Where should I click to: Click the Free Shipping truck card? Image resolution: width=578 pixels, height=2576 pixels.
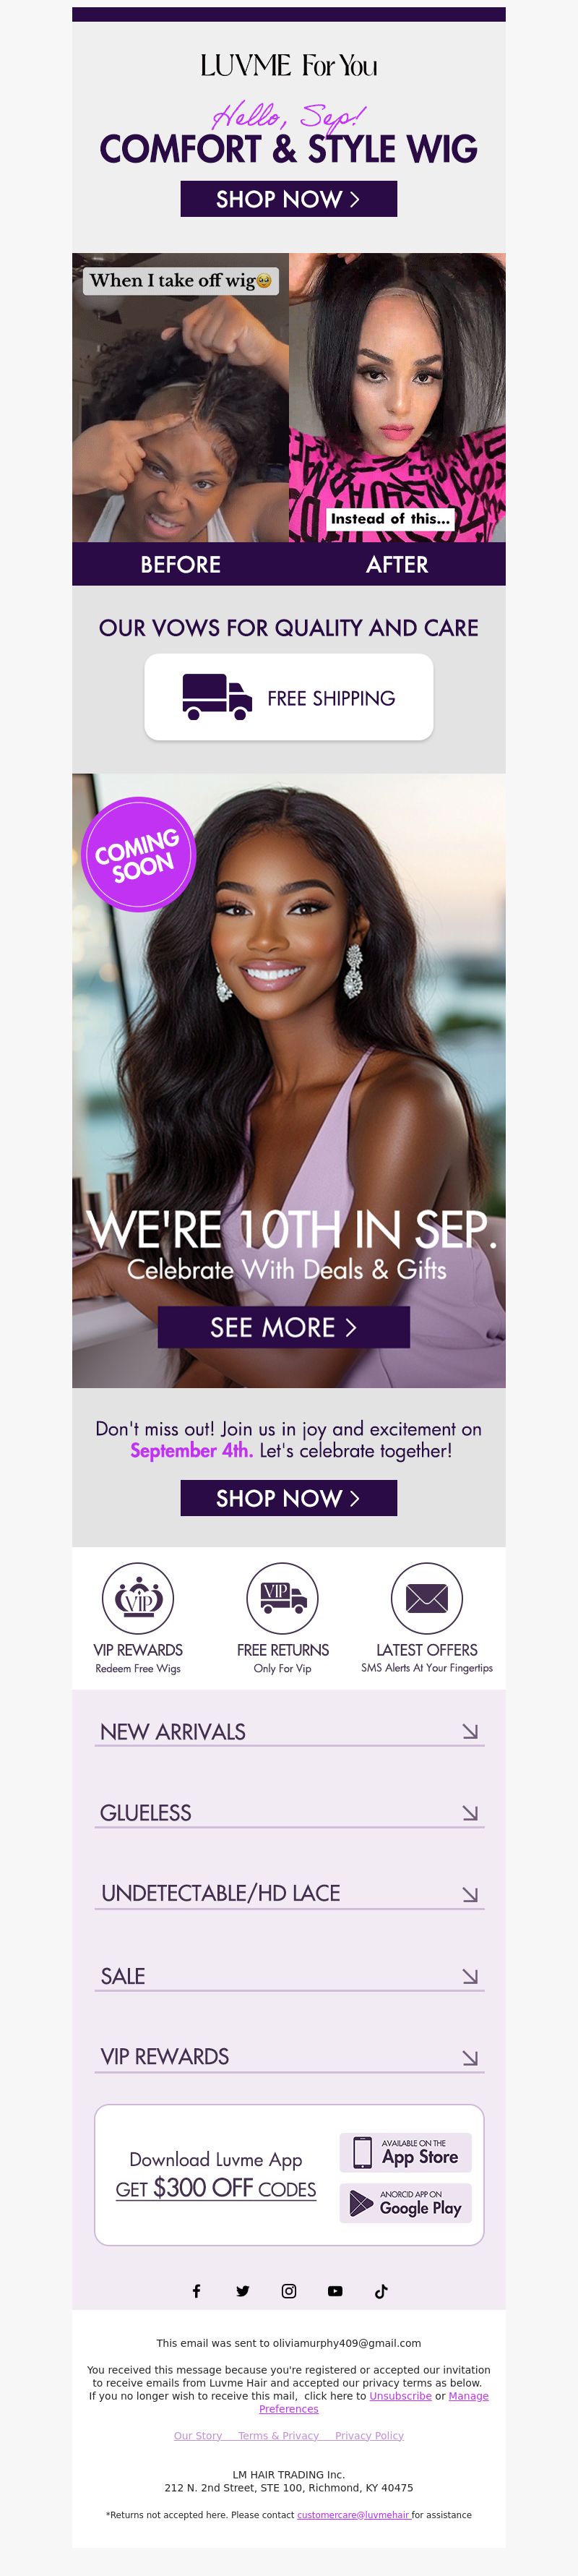(289, 697)
